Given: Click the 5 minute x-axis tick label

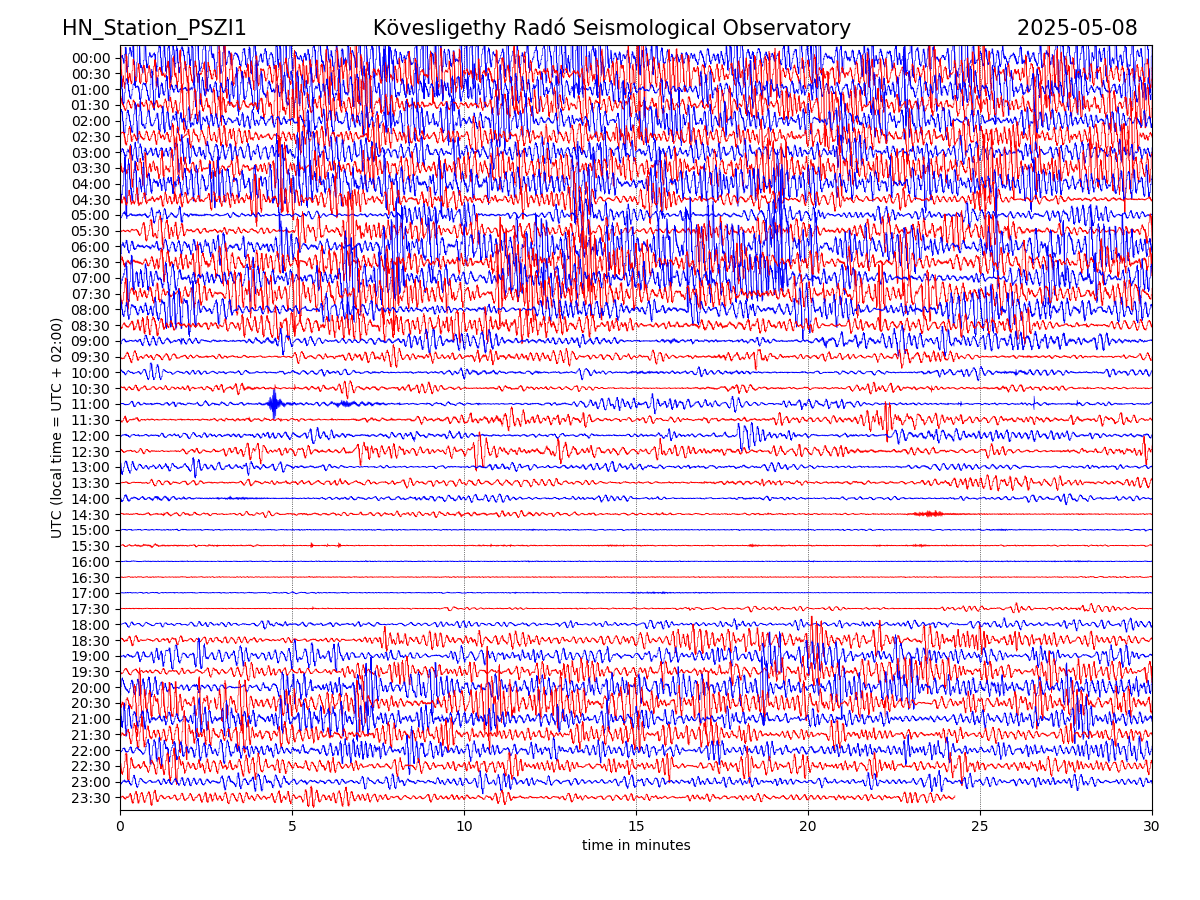Looking at the screenshot, I should [292, 827].
